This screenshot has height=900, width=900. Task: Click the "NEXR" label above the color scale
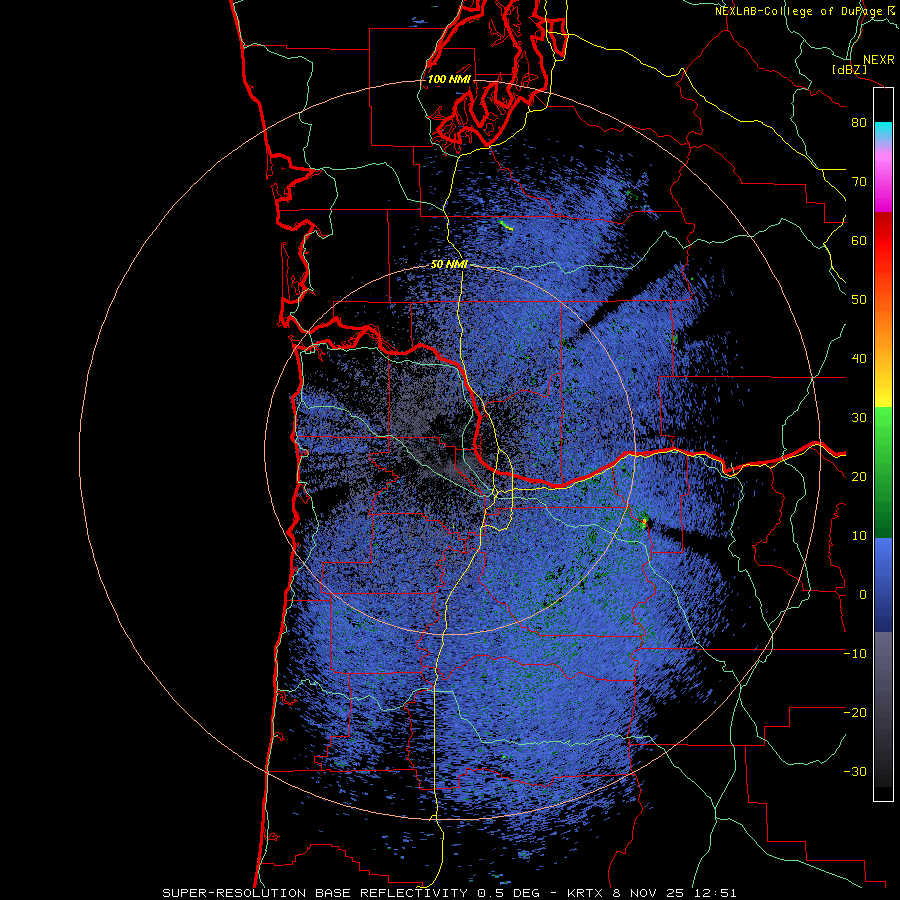[x=878, y=60]
